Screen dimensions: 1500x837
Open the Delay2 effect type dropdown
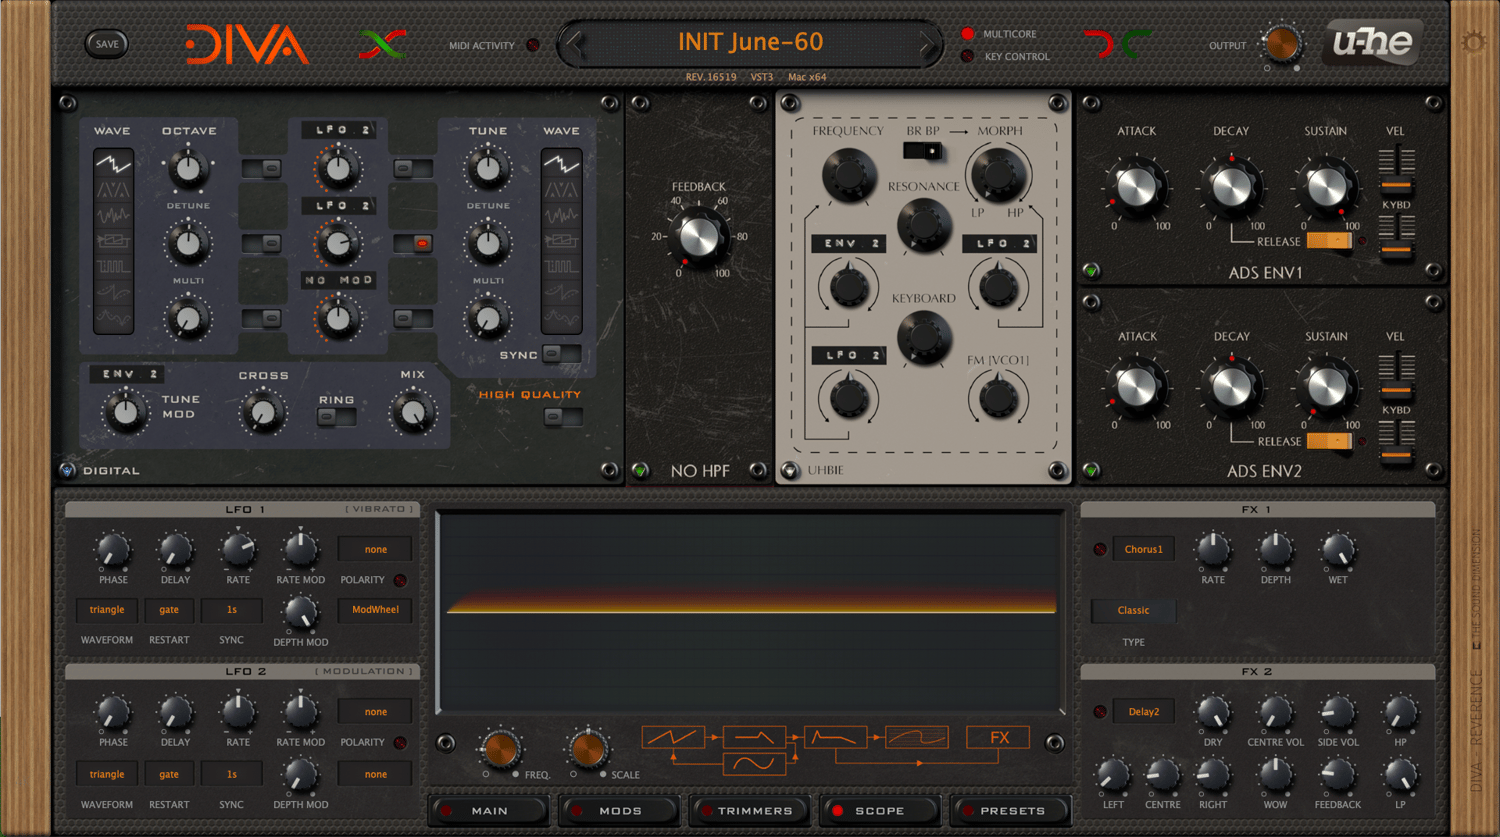click(x=1143, y=712)
